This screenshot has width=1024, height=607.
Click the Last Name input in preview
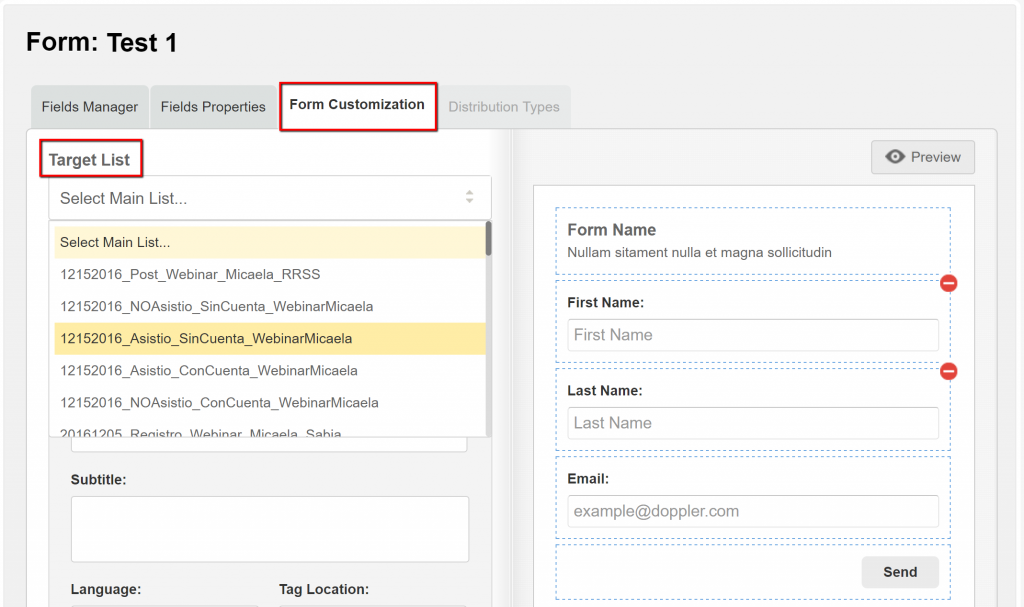tap(752, 423)
